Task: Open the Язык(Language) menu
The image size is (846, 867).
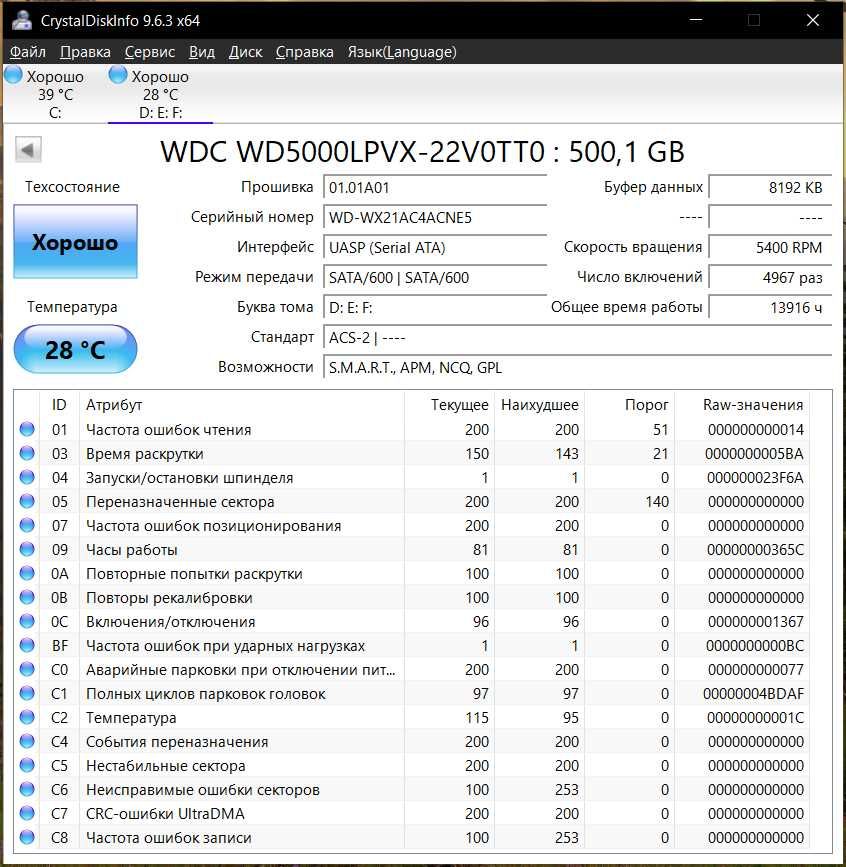Action: (x=402, y=52)
